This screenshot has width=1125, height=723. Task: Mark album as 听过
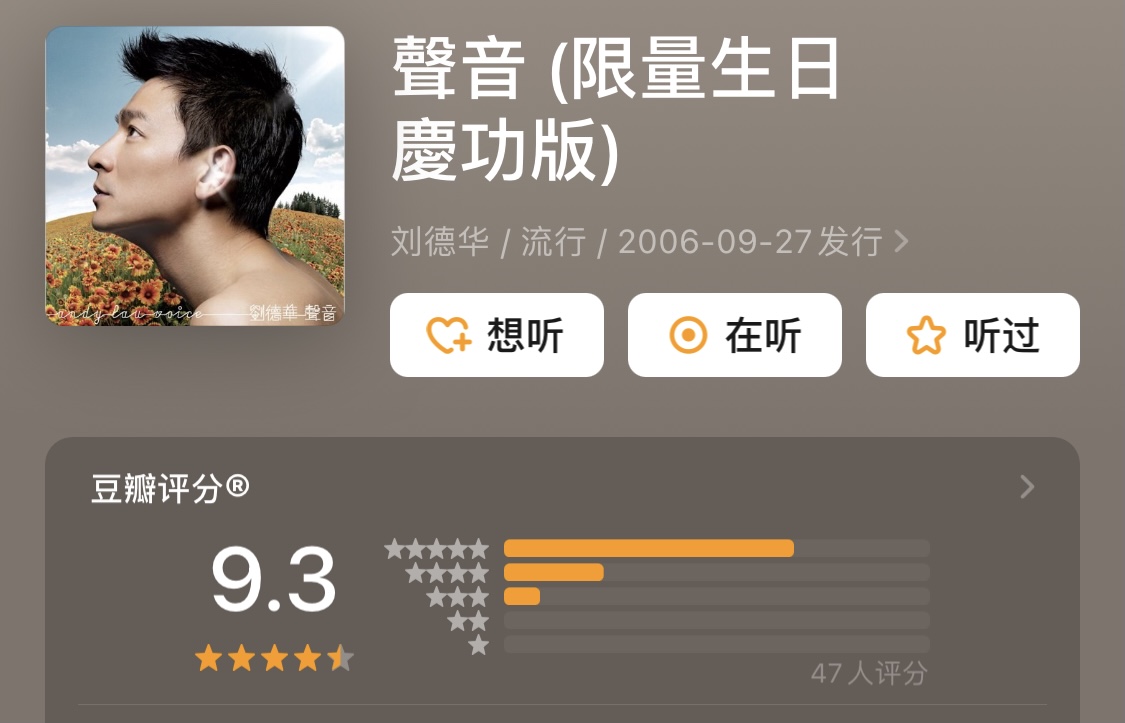pyautogui.click(x=973, y=335)
